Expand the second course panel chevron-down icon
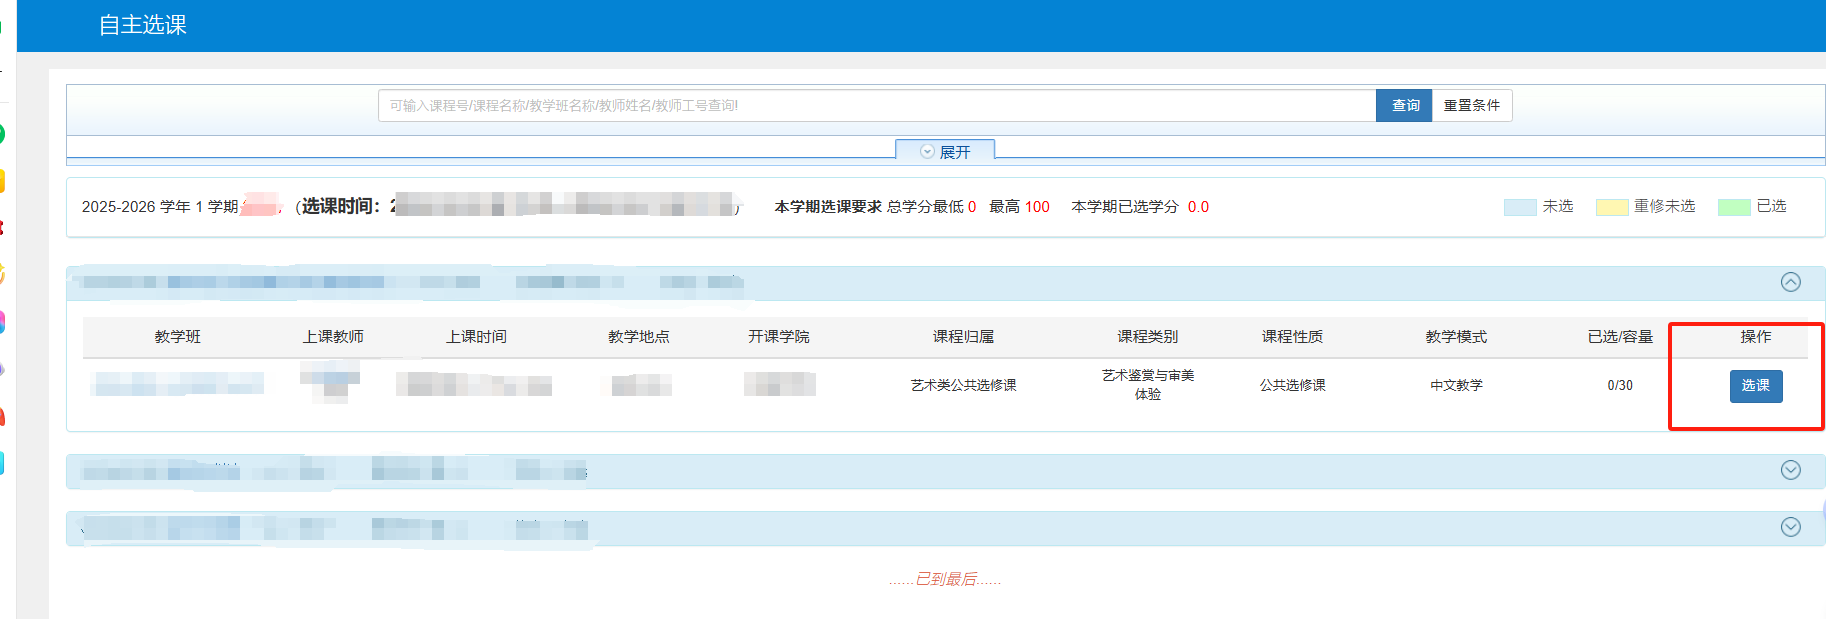1826x619 pixels. (x=1790, y=470)
